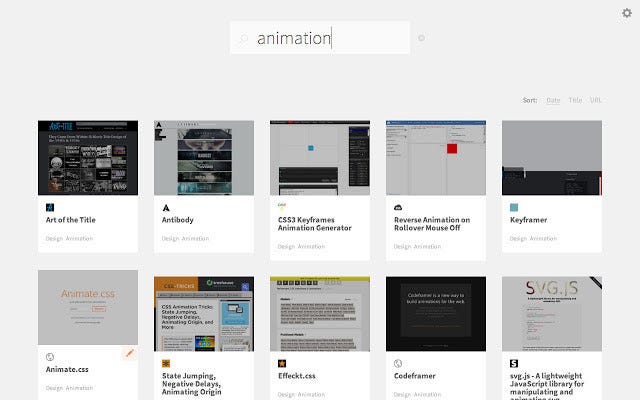640x400 pixels.
Task: Click the svg.js favicon icon
Action: point(514,363)
